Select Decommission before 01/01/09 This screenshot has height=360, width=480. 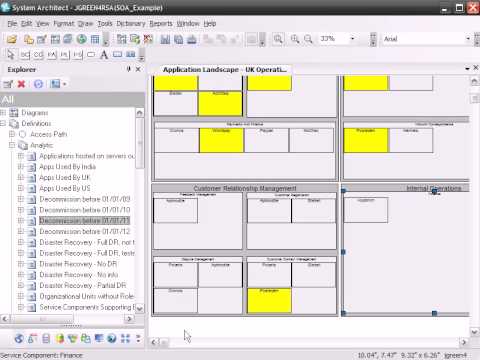(85, 199)
